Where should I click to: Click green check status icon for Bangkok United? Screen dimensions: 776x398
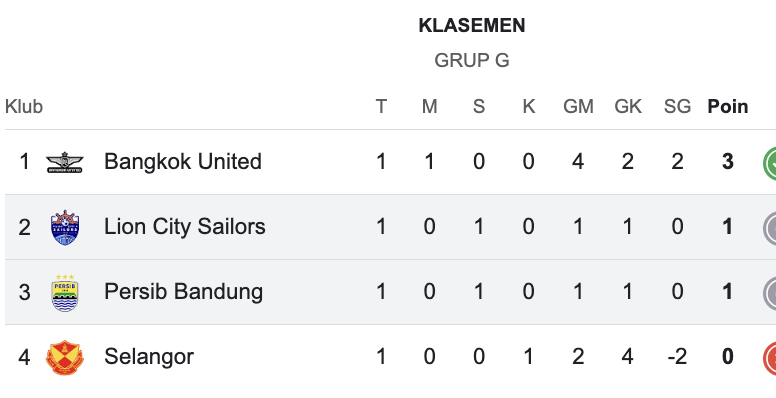770,162
